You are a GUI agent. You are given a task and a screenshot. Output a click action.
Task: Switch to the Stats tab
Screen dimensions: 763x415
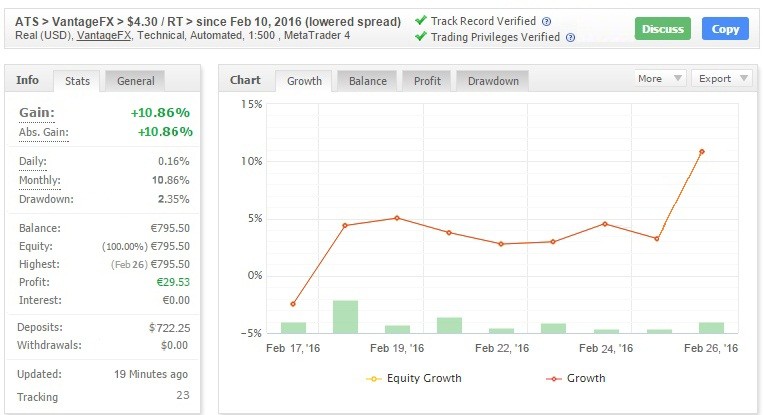(x=77, y=80)
